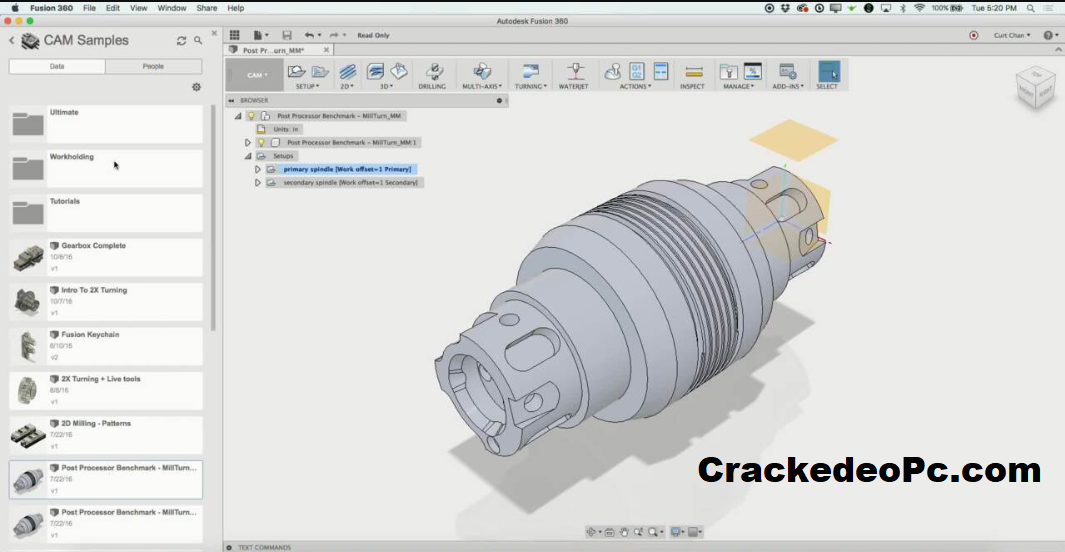Open the Window menu

pyautogui.click(x=172, y=8)
